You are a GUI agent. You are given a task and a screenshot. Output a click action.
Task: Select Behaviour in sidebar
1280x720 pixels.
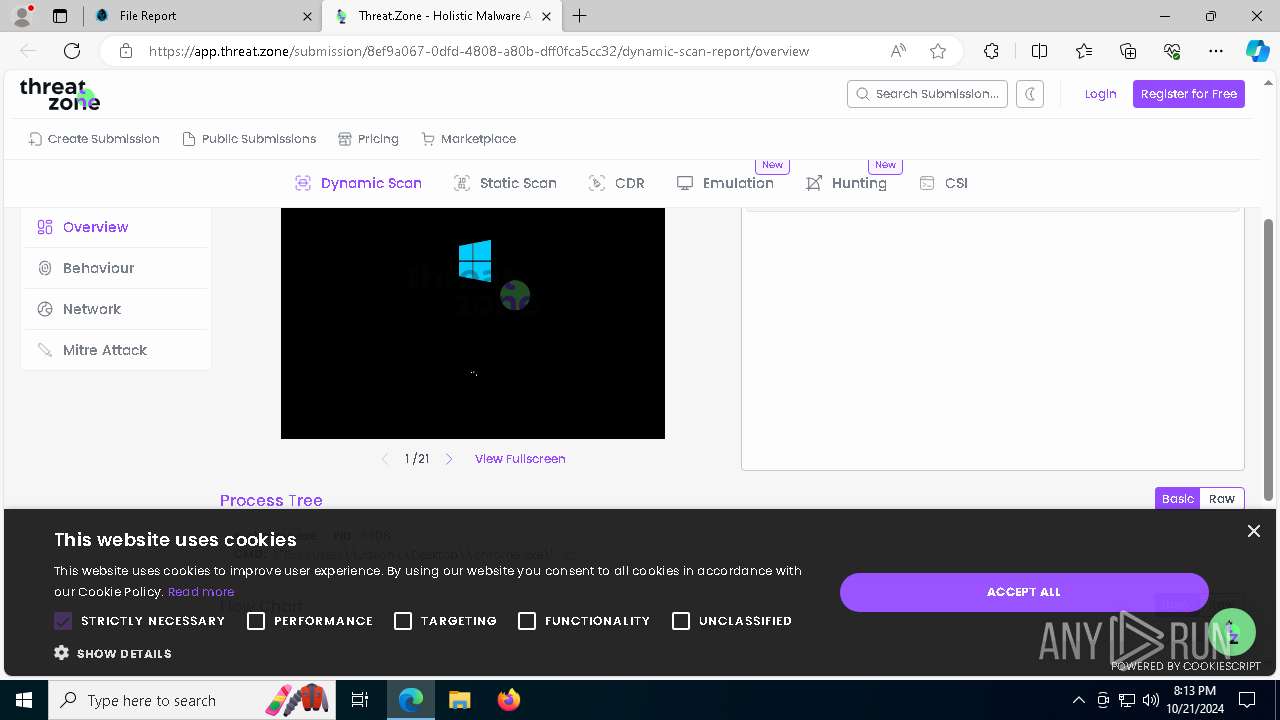point(116,268)
